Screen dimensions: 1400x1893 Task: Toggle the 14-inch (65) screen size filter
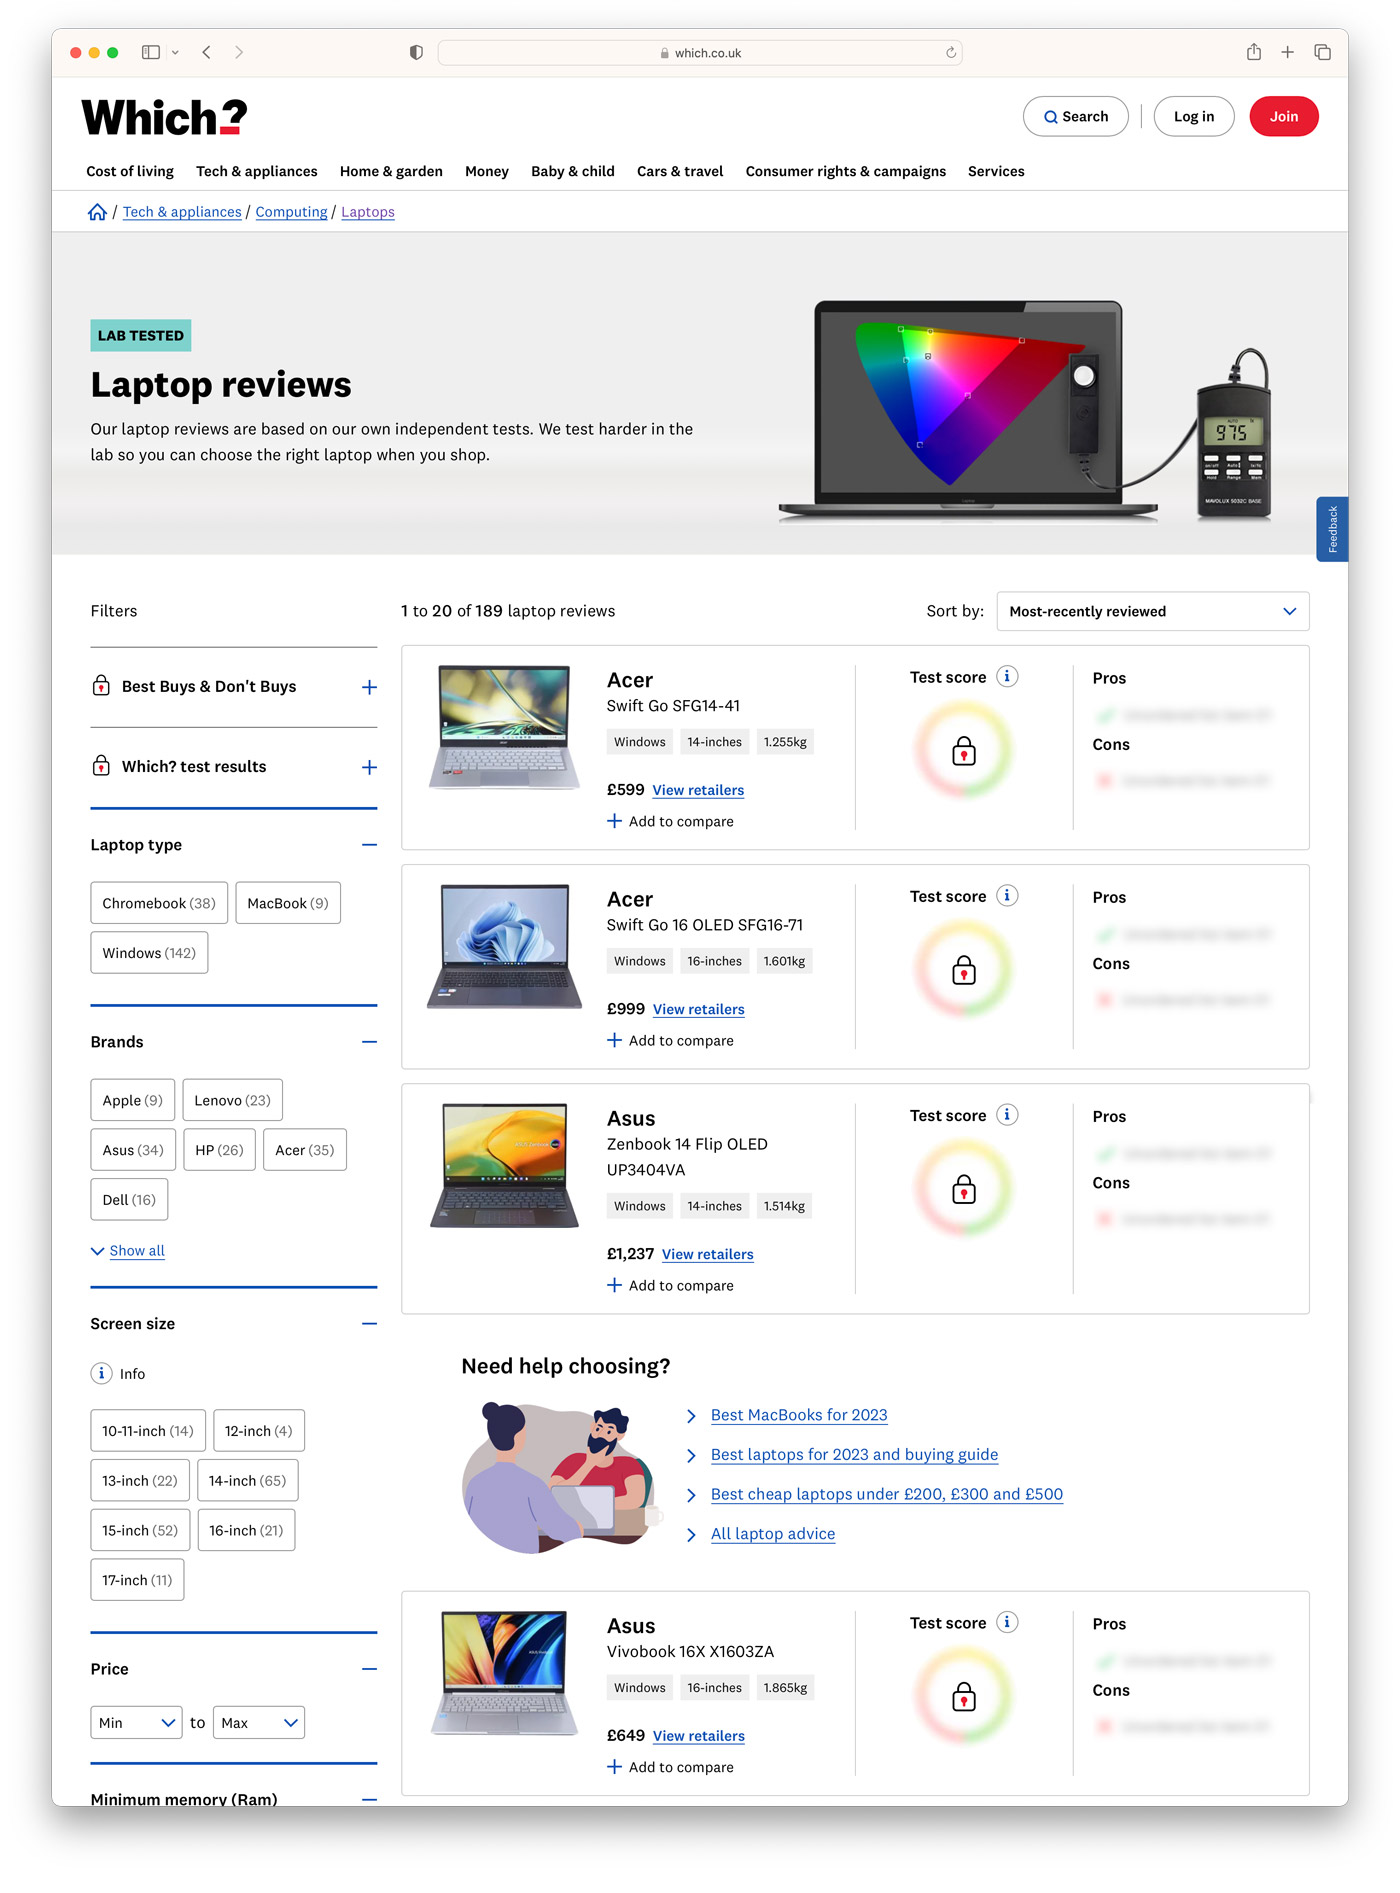(x=248, y=1481)
